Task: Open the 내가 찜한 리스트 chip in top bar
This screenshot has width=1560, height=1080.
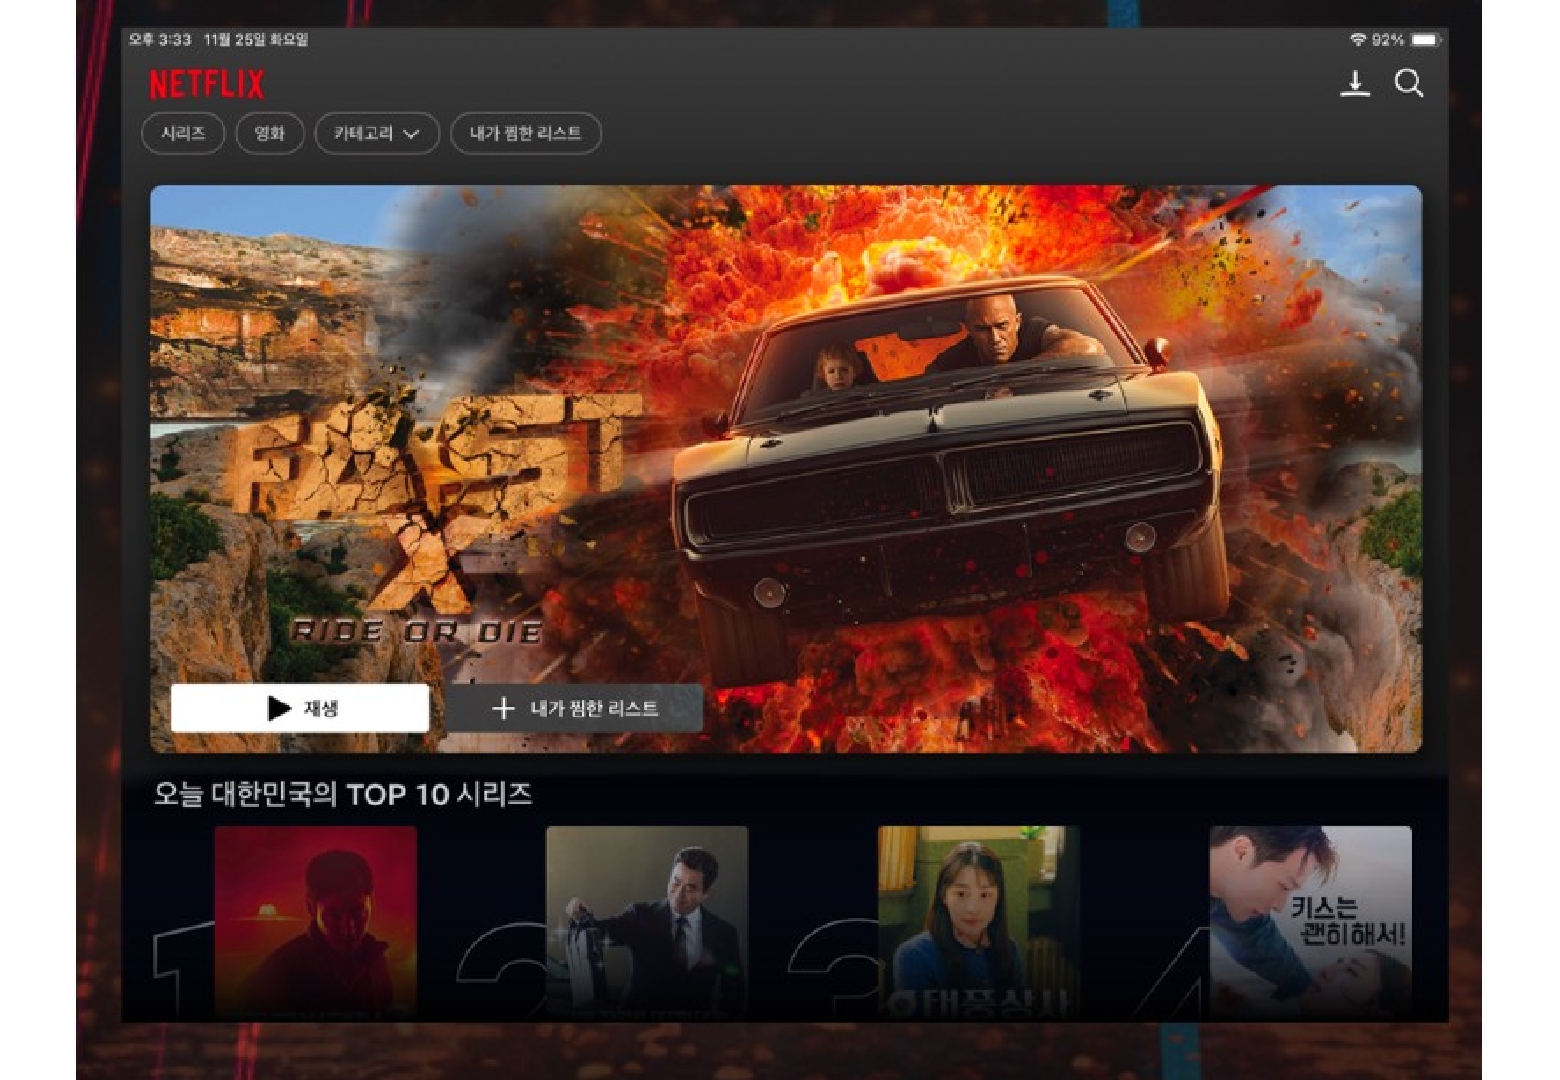Action: coord(526,133)
